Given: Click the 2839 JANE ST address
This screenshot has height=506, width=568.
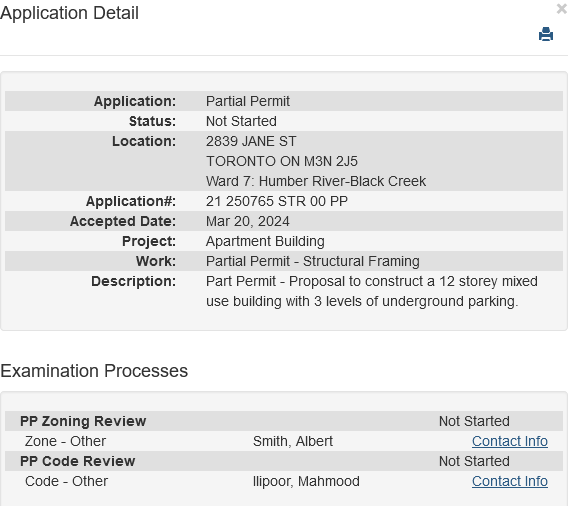Looking at the screenshot, I should [x=251, y=141].
